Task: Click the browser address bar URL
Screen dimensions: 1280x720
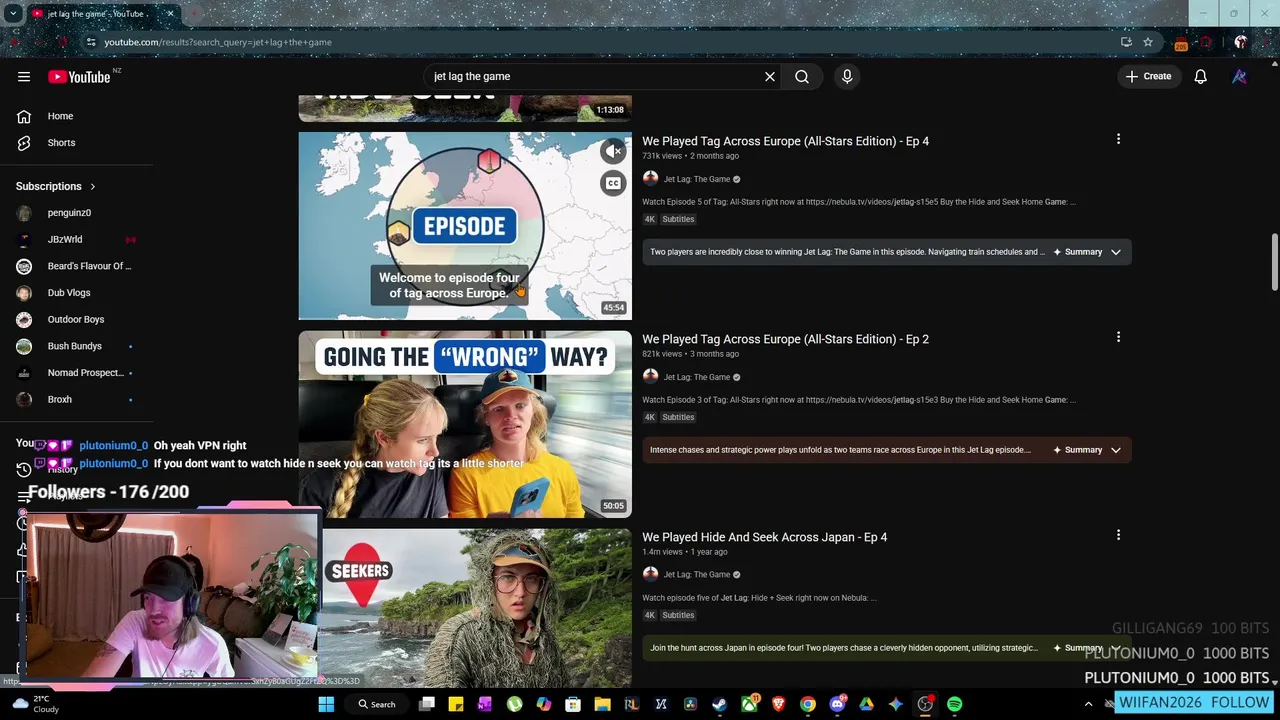Action: coord(217,42)
